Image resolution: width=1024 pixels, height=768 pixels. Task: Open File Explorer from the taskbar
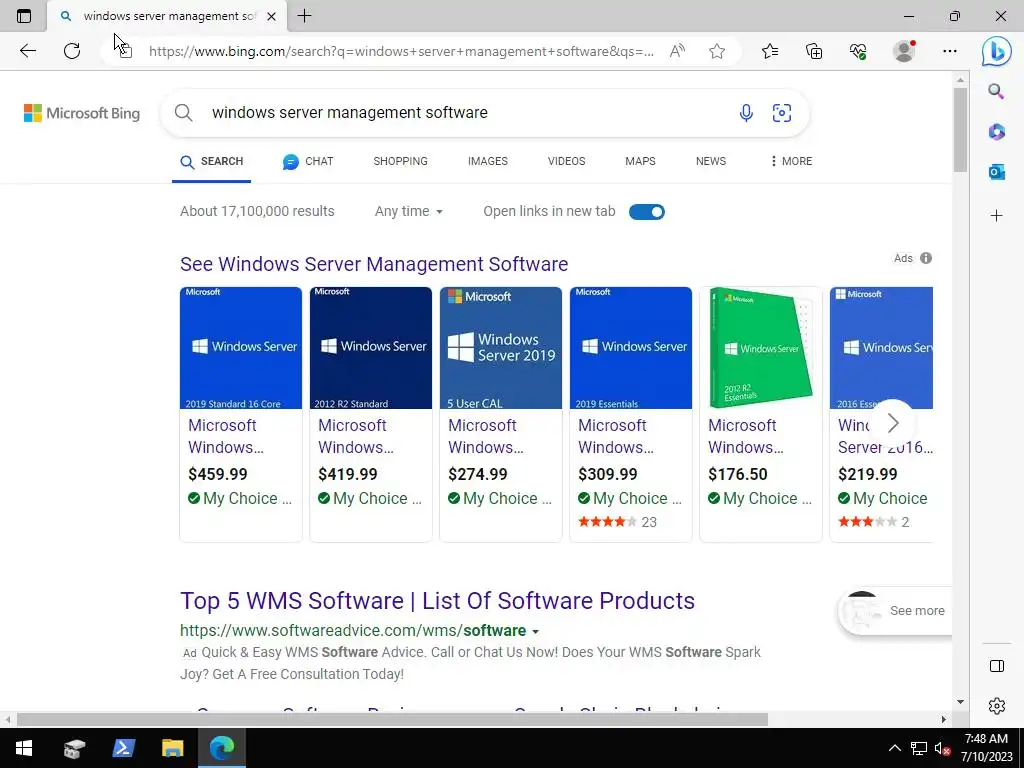[172, 748]
